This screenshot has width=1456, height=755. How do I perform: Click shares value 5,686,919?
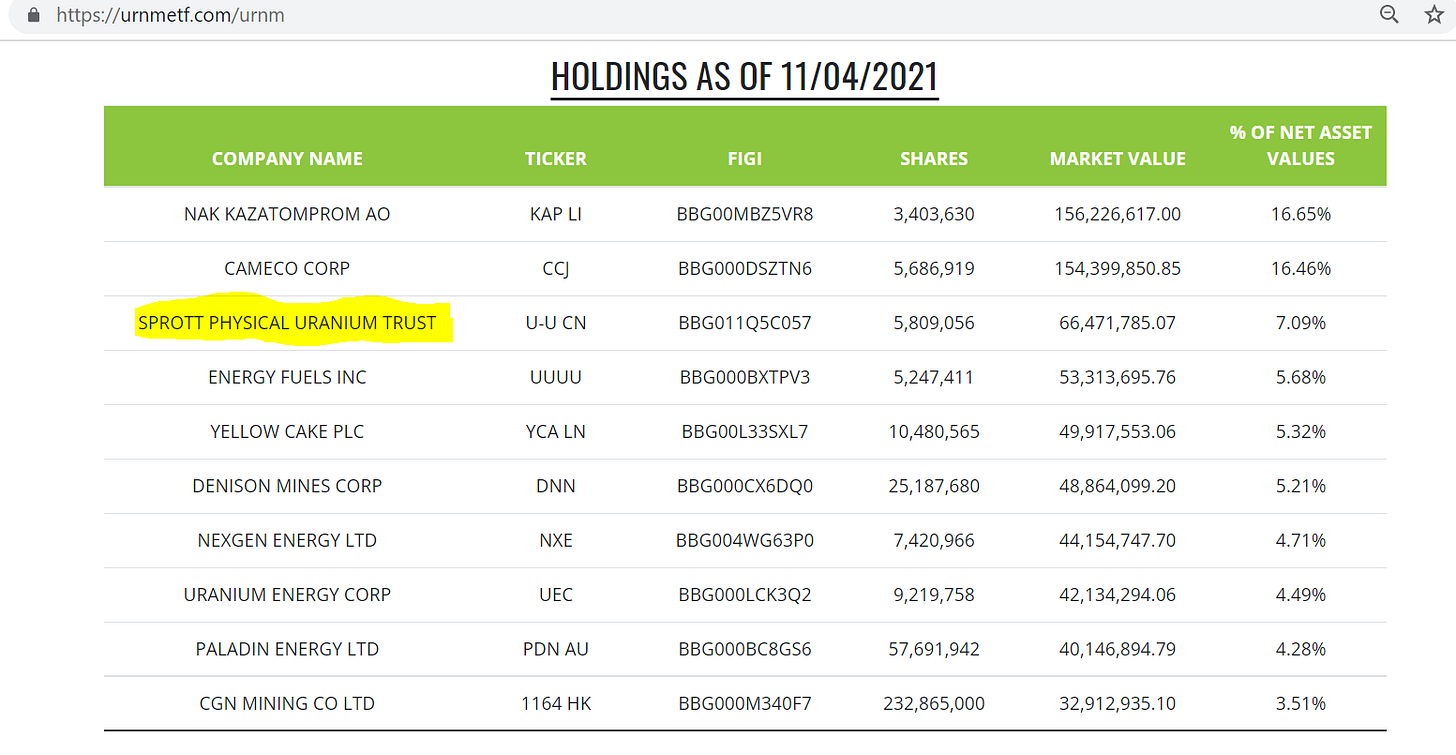[x=934, y=268]
